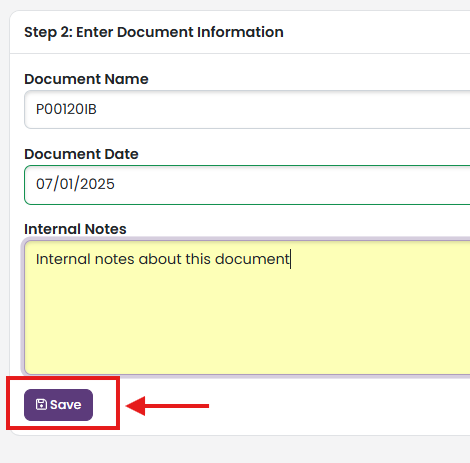470x463 pixels.
Task: Click the Document Date label
Action: tap(81, 154)
